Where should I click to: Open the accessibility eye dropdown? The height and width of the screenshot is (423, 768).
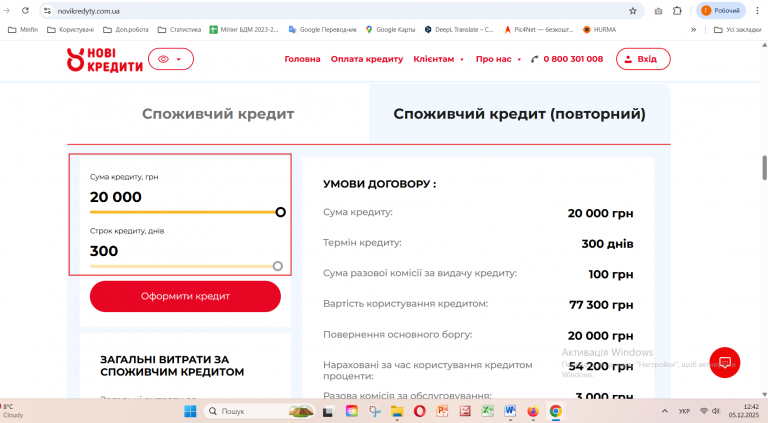(171, 59)
